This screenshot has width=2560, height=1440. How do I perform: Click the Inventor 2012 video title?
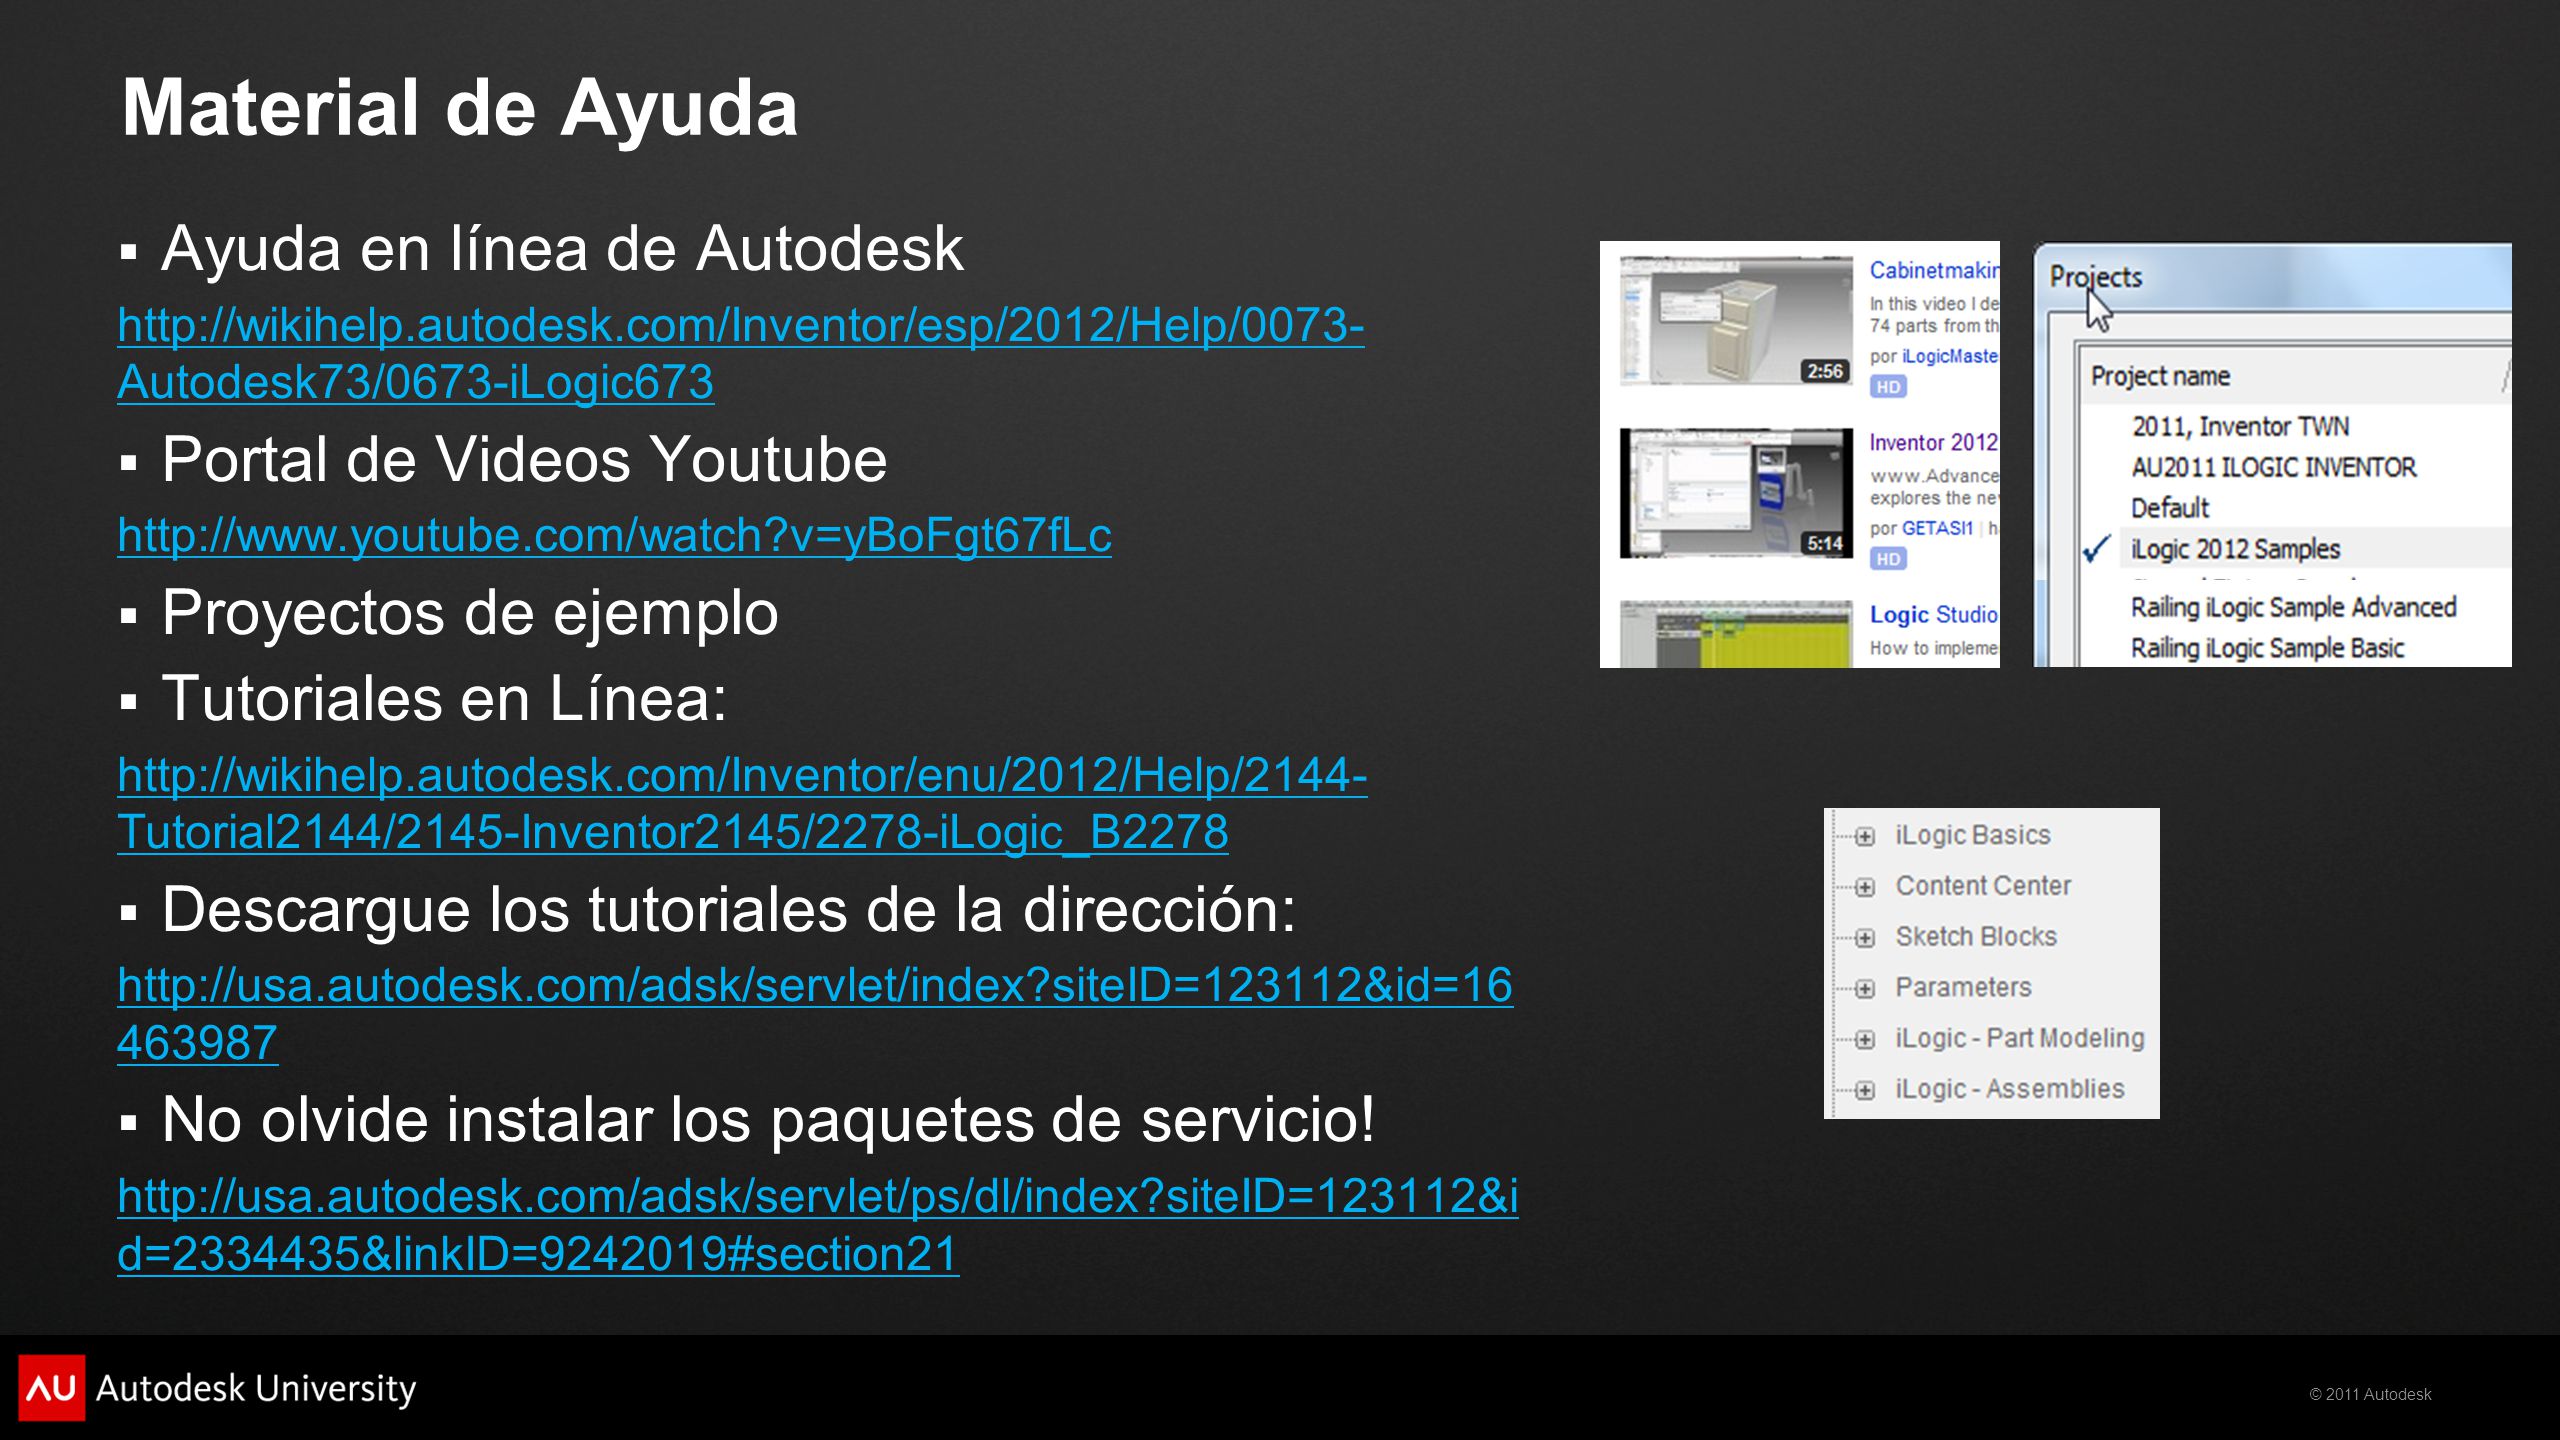click(1934, 442)
